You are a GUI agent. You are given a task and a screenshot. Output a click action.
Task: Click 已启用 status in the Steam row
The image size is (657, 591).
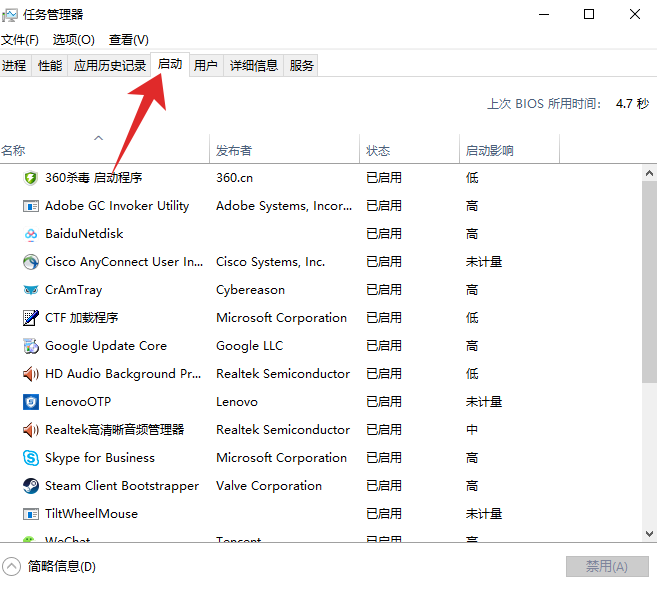tap(384, 486)
